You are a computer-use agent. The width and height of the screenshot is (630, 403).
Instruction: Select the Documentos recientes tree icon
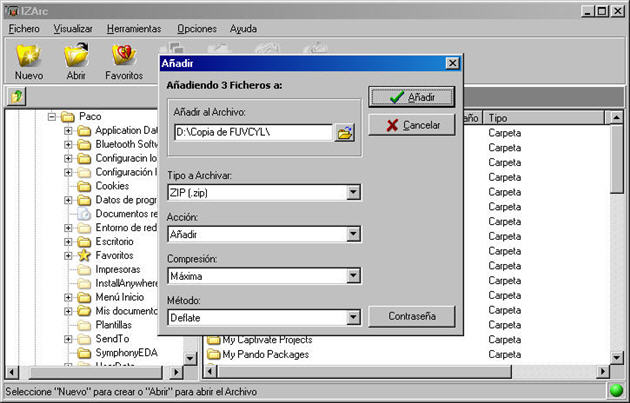click(85, 213)
